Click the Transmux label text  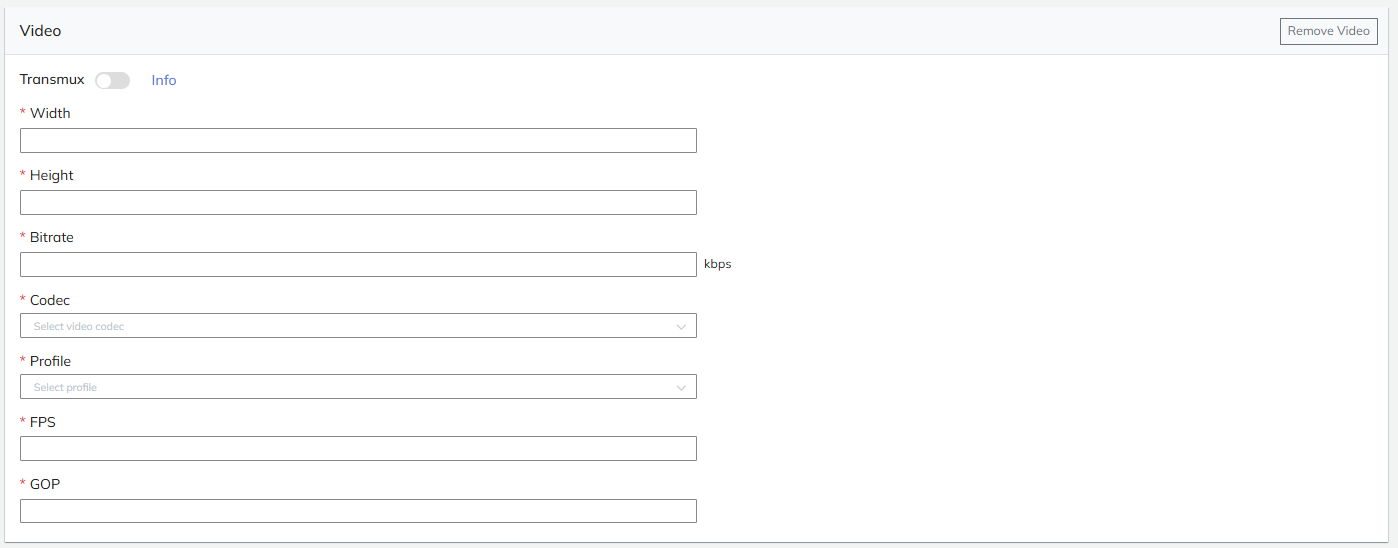click(52, 79)
